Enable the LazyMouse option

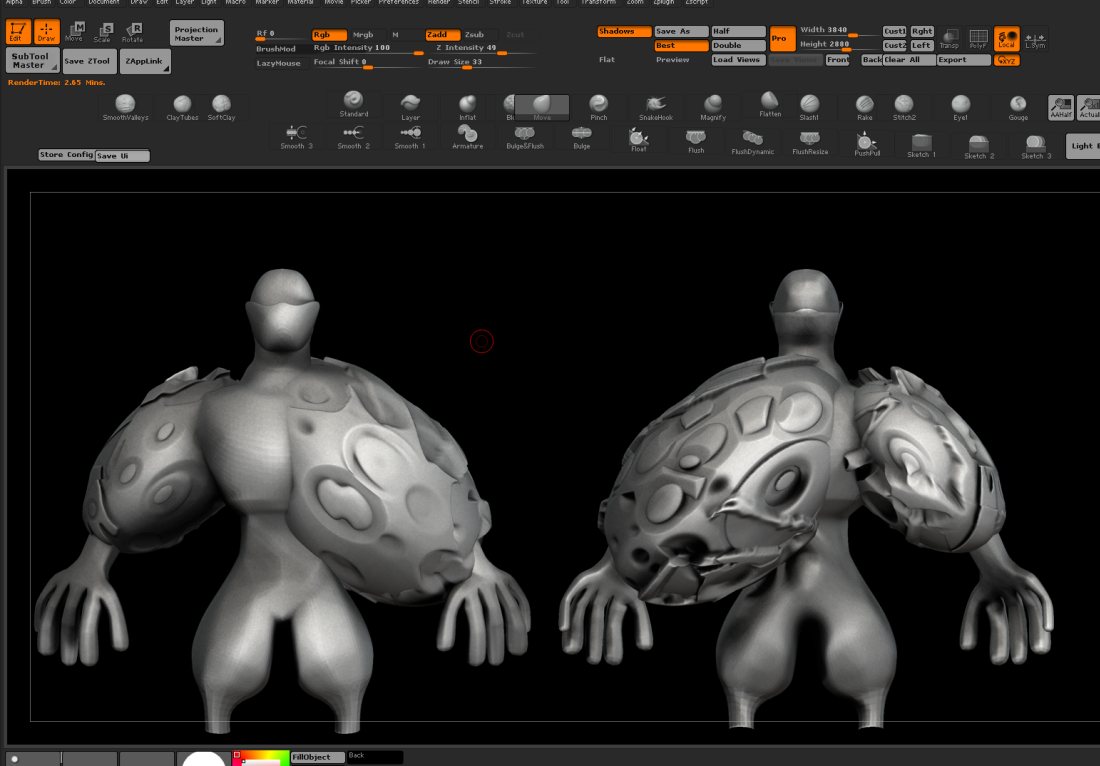[x=279, y=63]
